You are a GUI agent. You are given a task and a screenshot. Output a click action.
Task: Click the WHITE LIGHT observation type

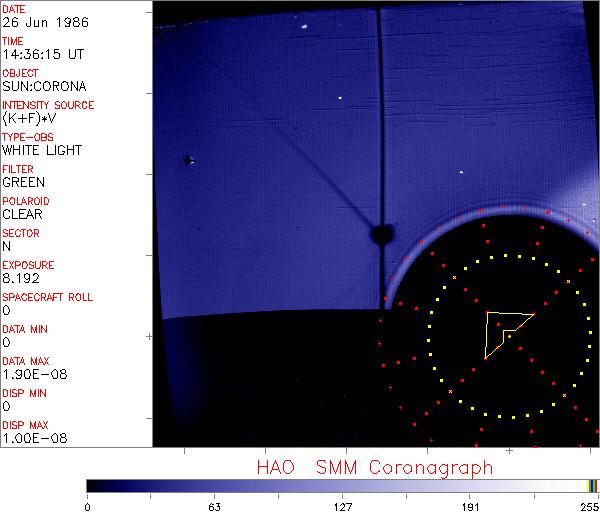(x=42, y=150)
